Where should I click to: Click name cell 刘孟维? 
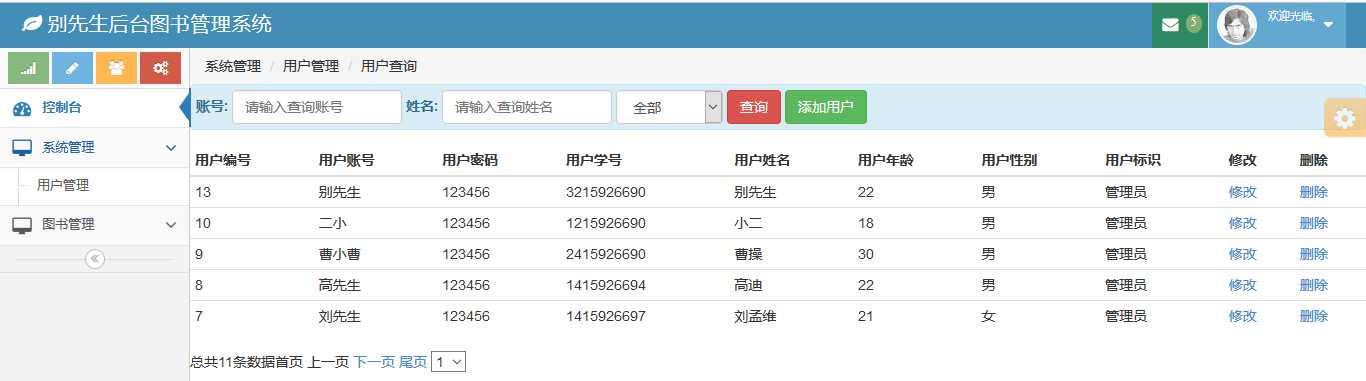tap(755, 316)
